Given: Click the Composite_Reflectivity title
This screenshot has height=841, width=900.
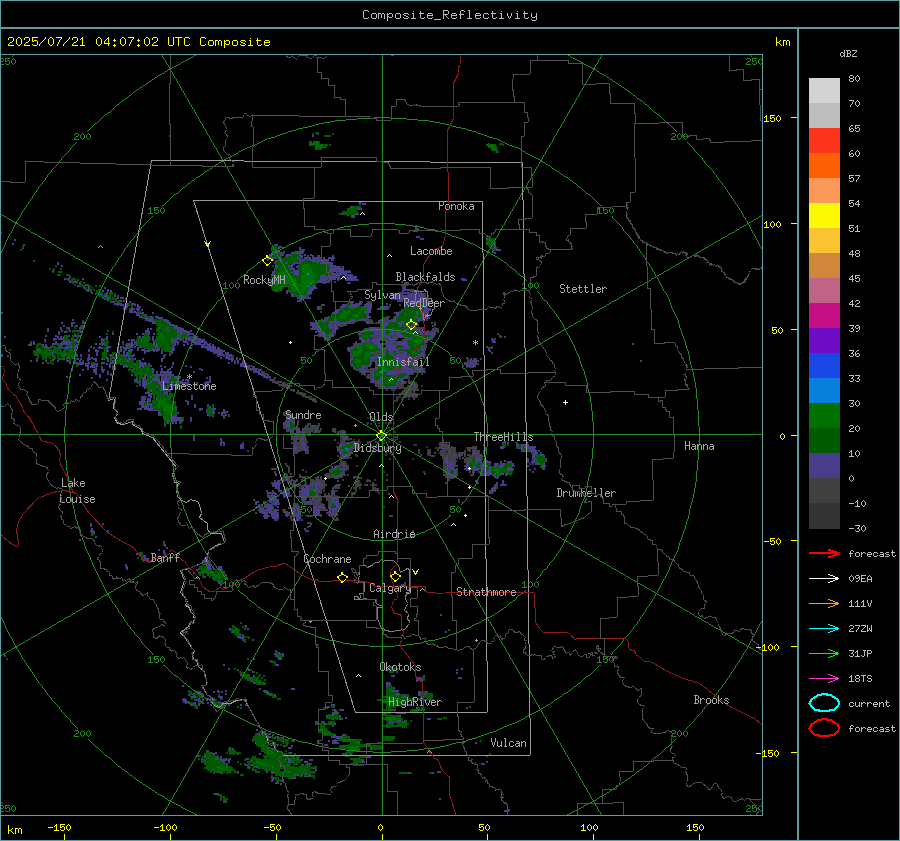Looking at the screenshot, I should (450, 15).
